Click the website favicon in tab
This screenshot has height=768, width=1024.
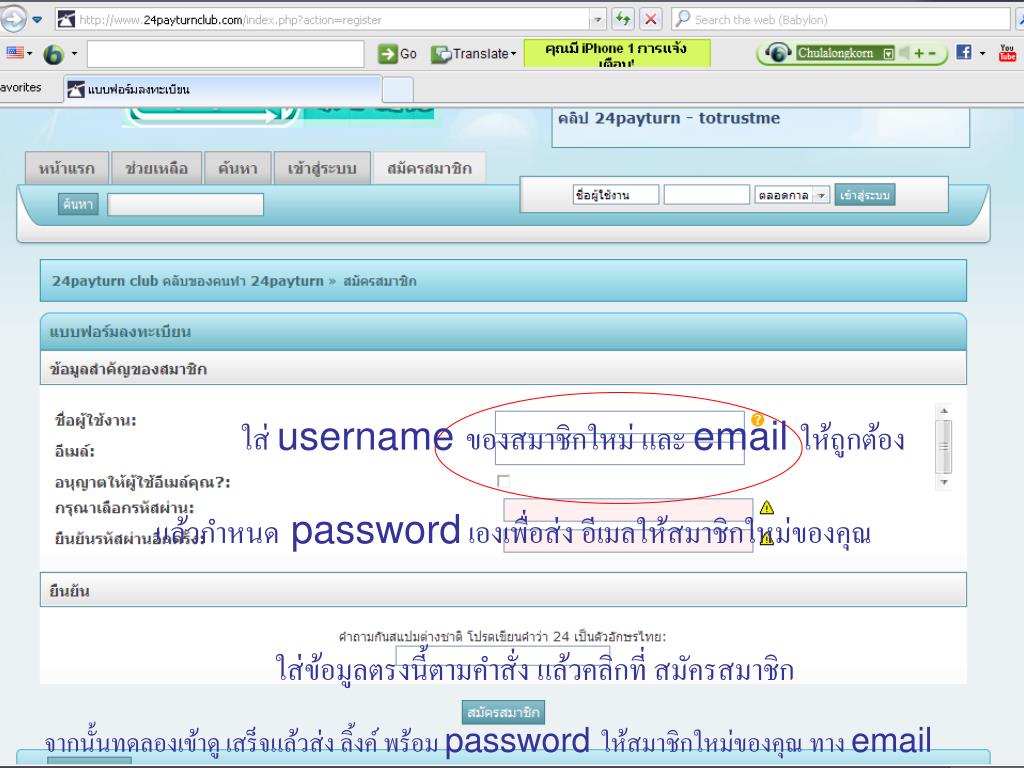pyautogui.click(x=76, y=89)
